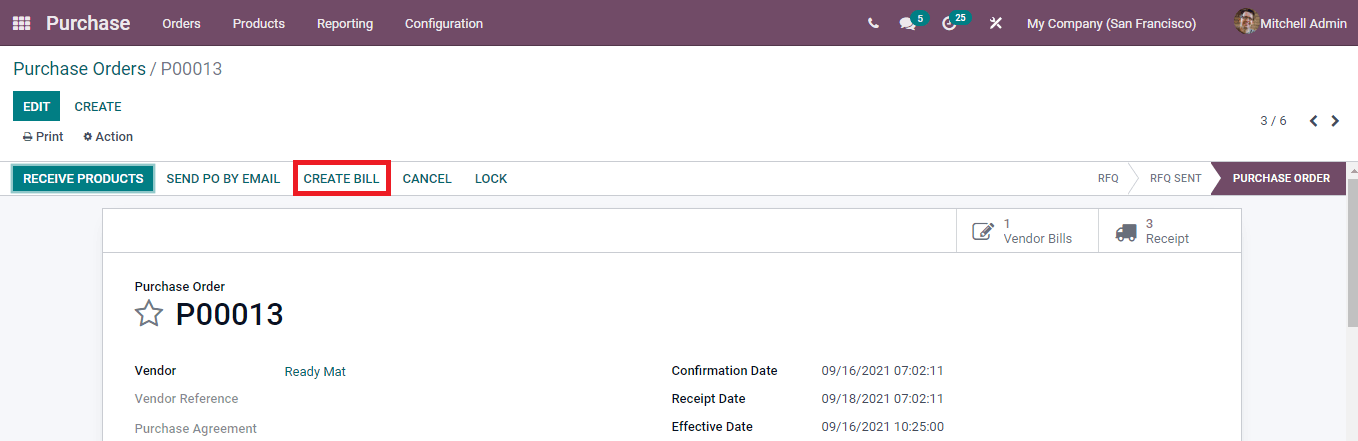Screen dimensions: 1358x441
Task: Click the debug tools cross icon
Action: (996, 23)
